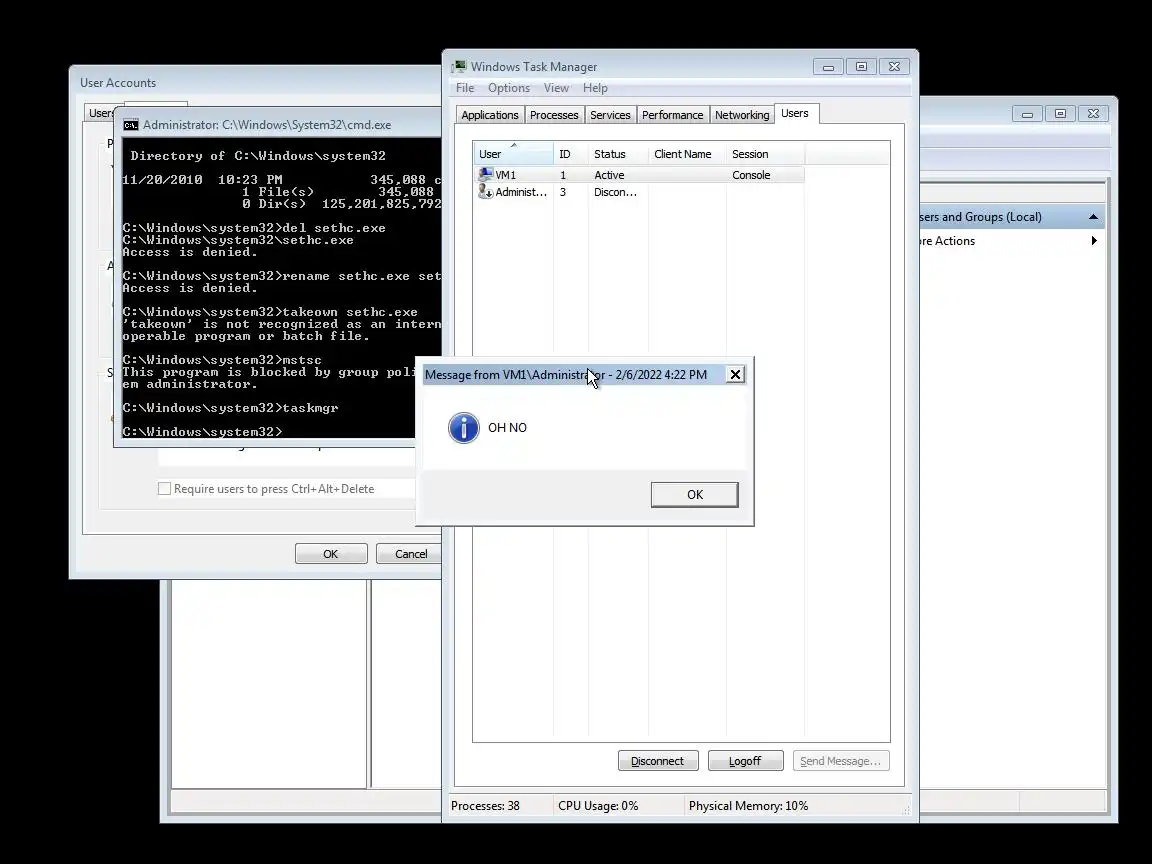This screenshot has height=864, width=1152.
Task: Click the blue information icon in message dialog
Action: pyautogui.click(x=464, y=428)
